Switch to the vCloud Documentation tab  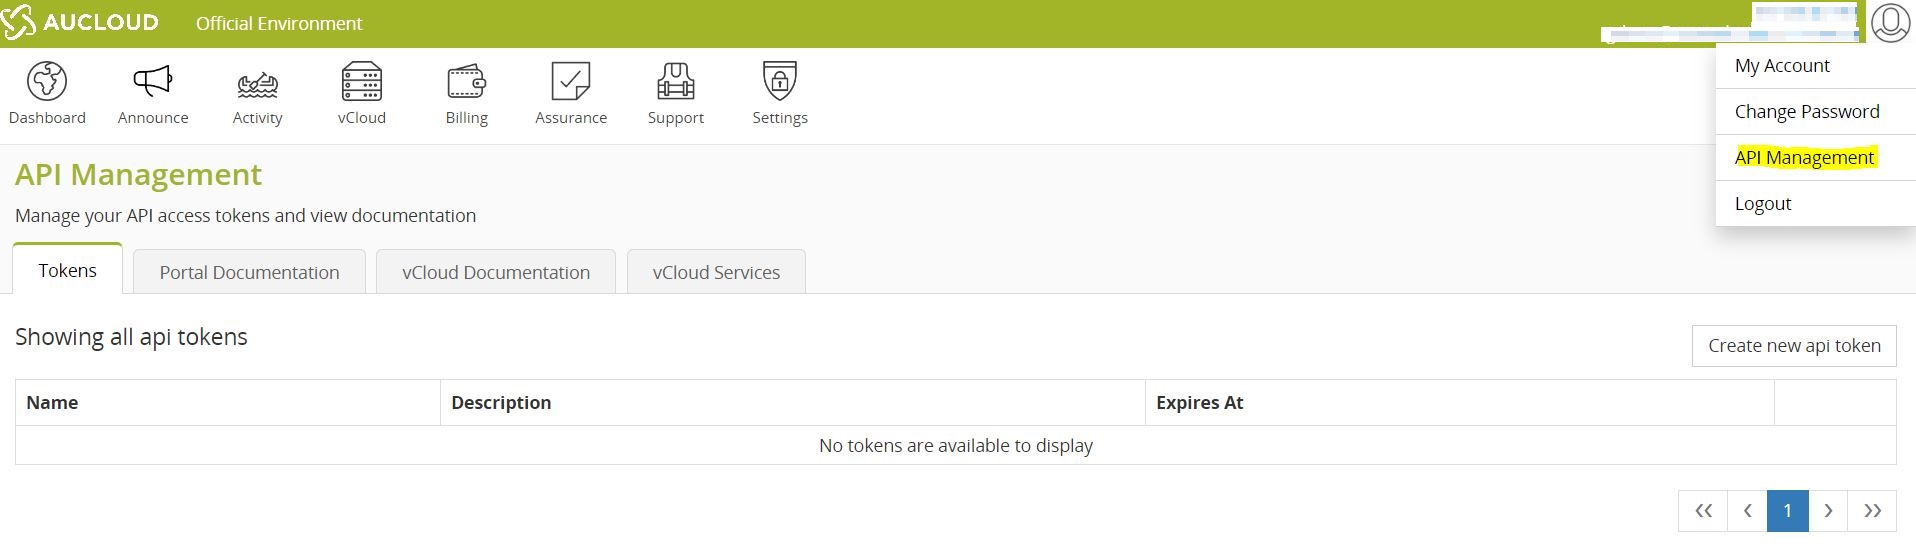pyautogui.click(x=496, y=272)
